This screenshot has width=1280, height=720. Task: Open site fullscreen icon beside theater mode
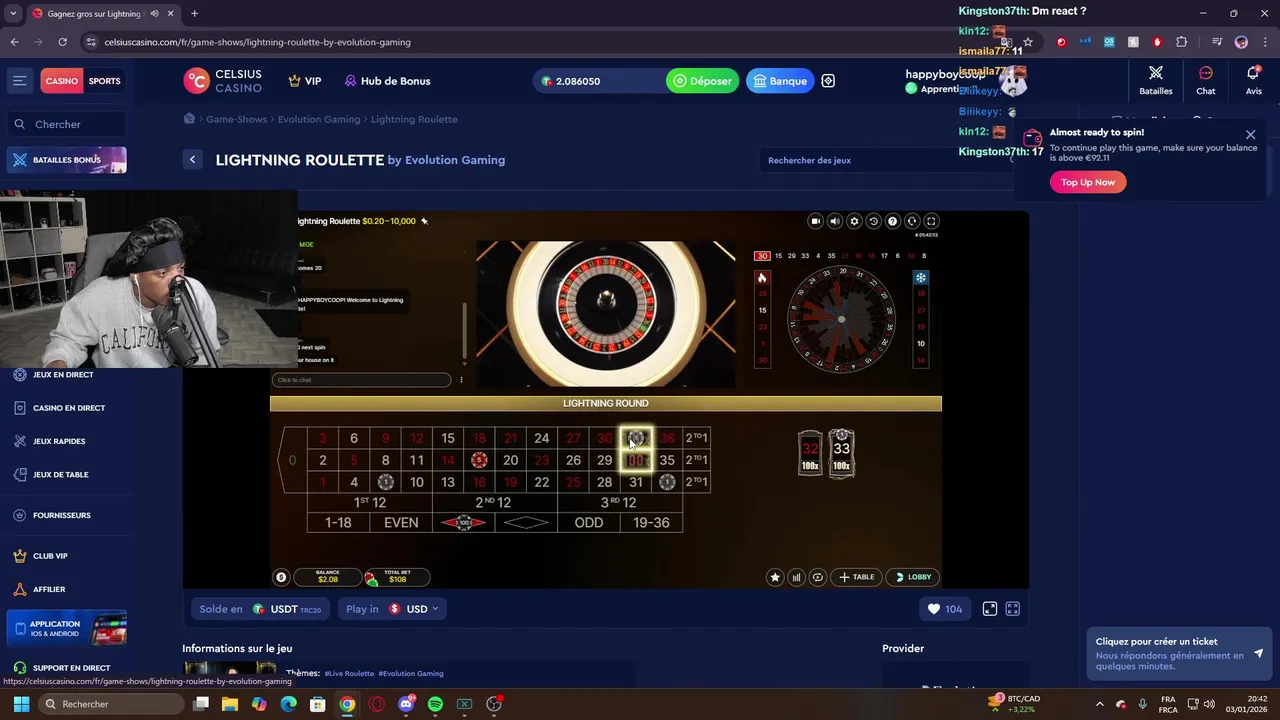click(1012, 609)
